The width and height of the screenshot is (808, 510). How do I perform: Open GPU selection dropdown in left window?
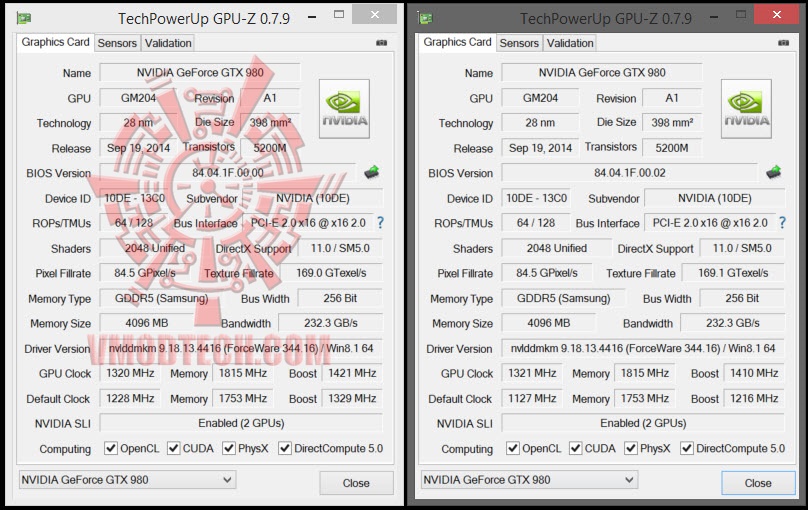[x=127, y=480]
